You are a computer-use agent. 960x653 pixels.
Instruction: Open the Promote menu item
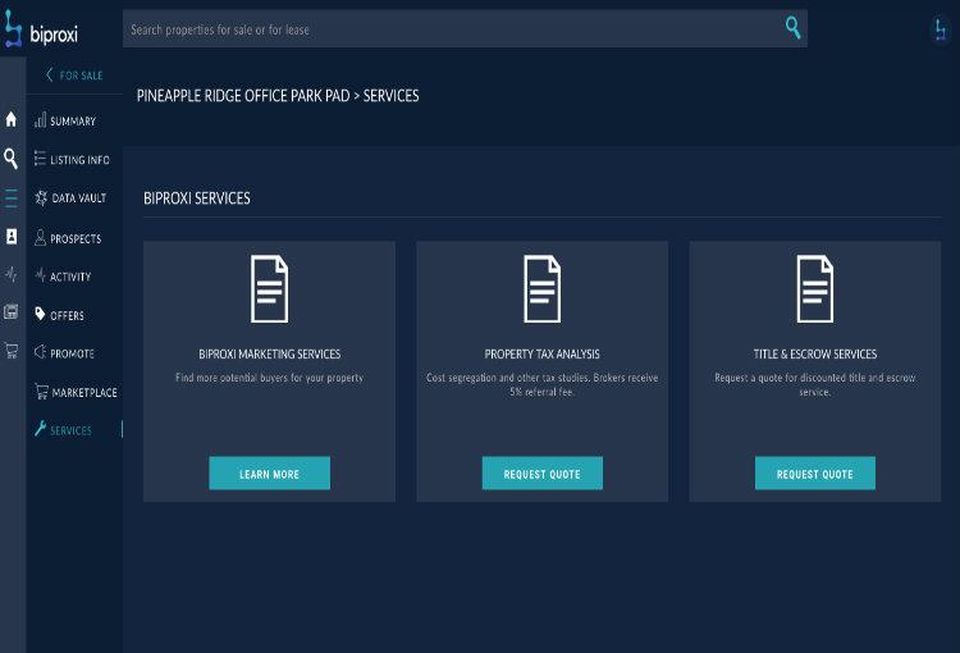point(73,353)
